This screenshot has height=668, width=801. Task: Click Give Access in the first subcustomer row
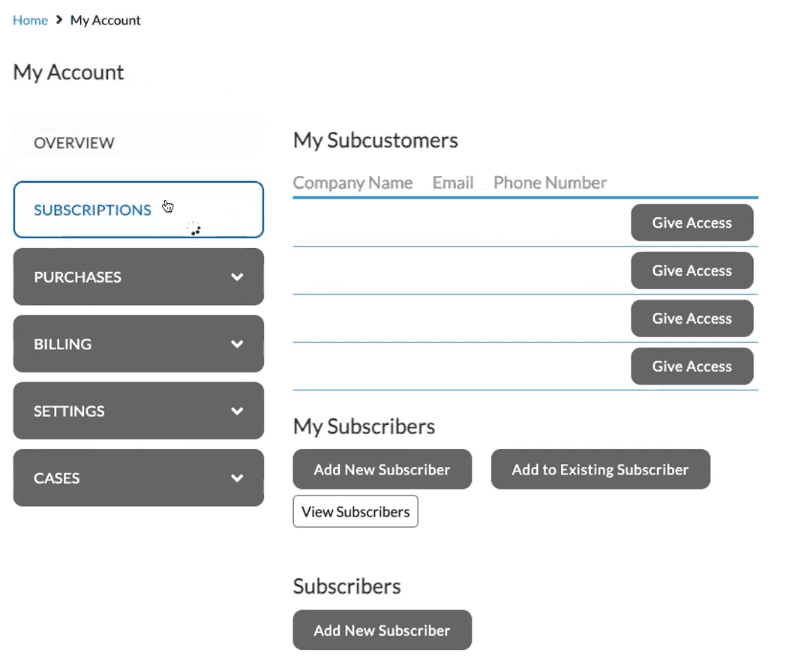[x=692, y=223]
